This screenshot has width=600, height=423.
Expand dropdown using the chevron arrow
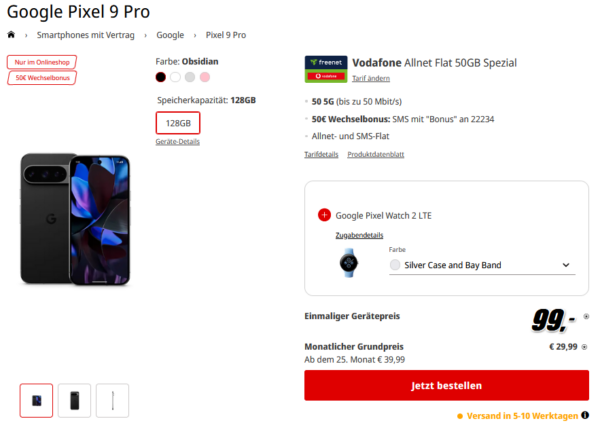(566, 265)
